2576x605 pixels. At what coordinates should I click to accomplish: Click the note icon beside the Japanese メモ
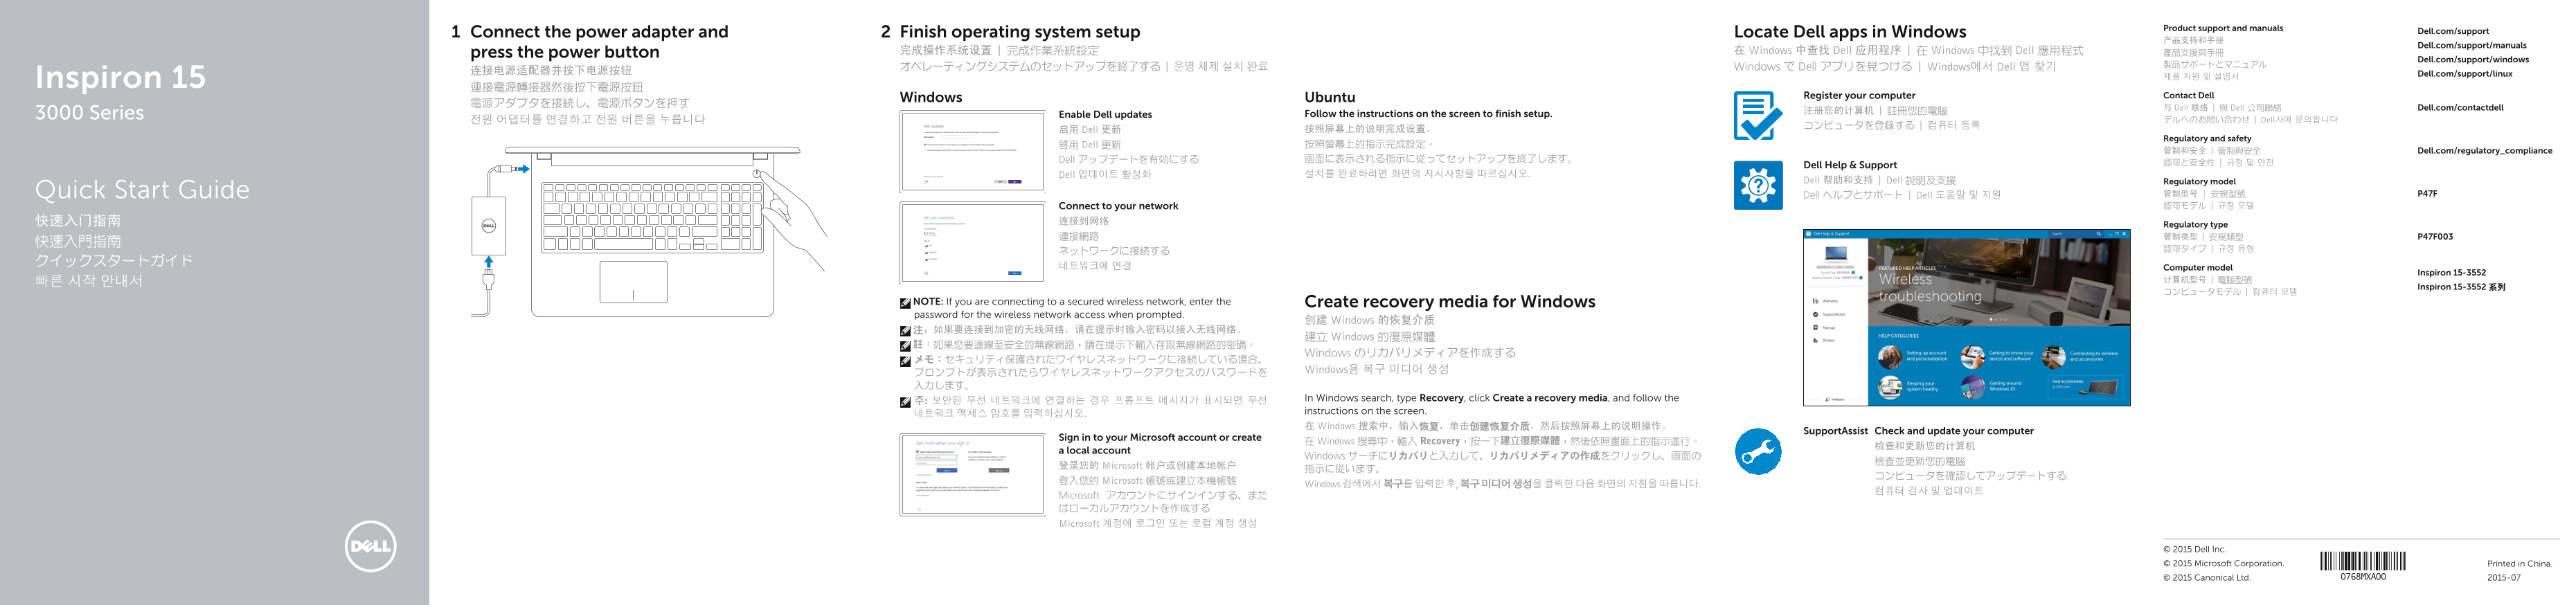click(x=905, y=360)
